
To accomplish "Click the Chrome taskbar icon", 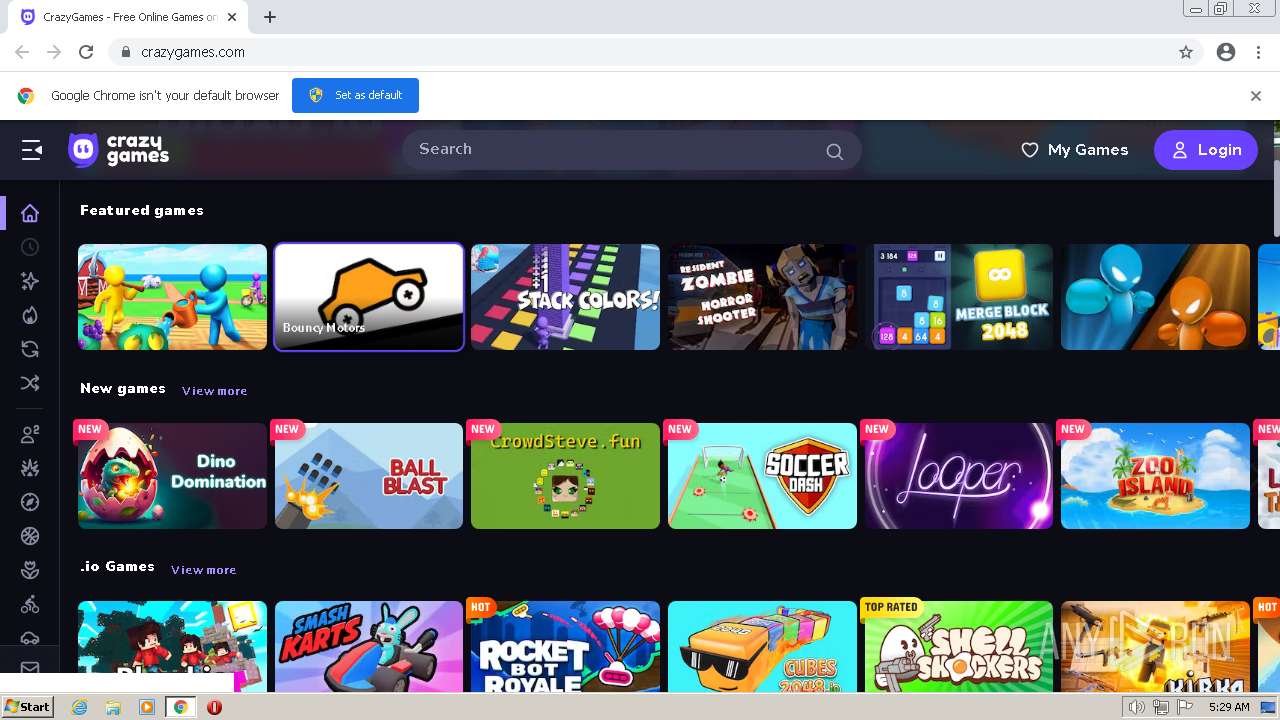I will pos(180,707).
